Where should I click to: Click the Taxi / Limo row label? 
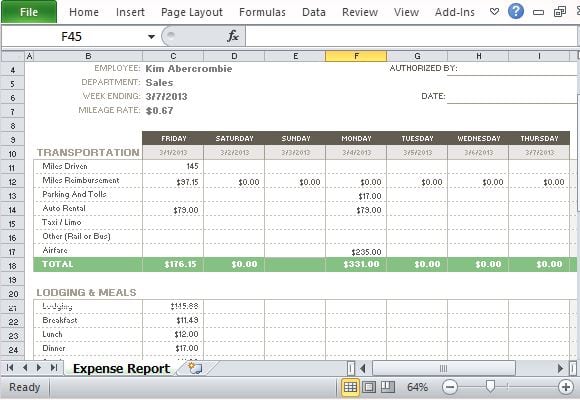click(61, 222)
